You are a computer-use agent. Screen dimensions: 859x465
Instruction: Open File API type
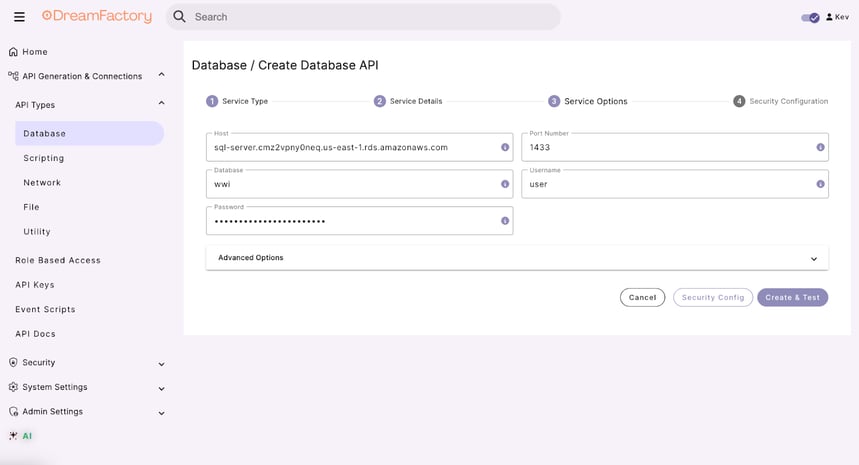[x=31, y=207]
